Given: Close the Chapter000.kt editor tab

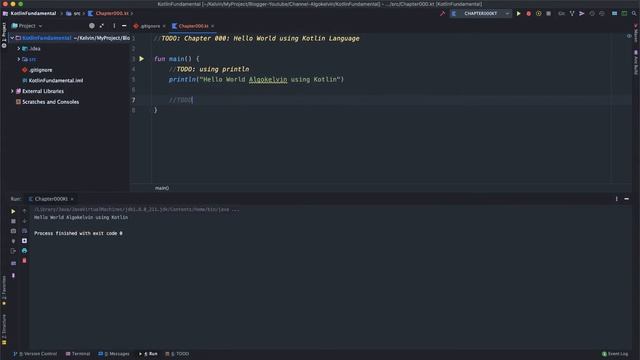Looking at the screenshot, I should point(213,27).
